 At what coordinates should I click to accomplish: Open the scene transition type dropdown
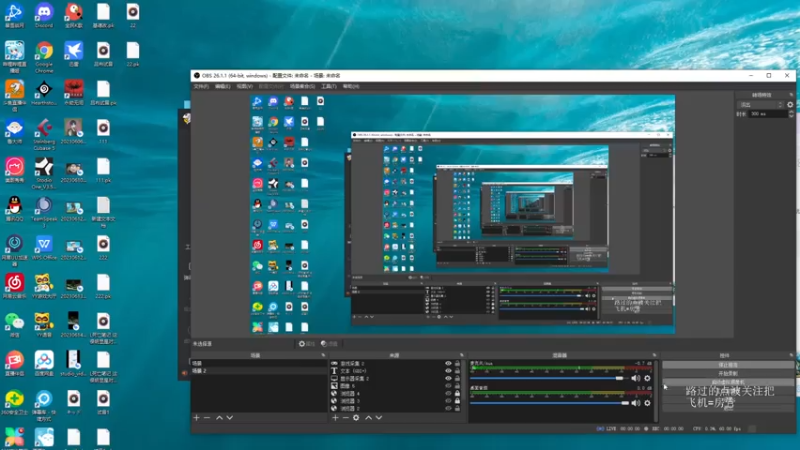tap(760, 105)
